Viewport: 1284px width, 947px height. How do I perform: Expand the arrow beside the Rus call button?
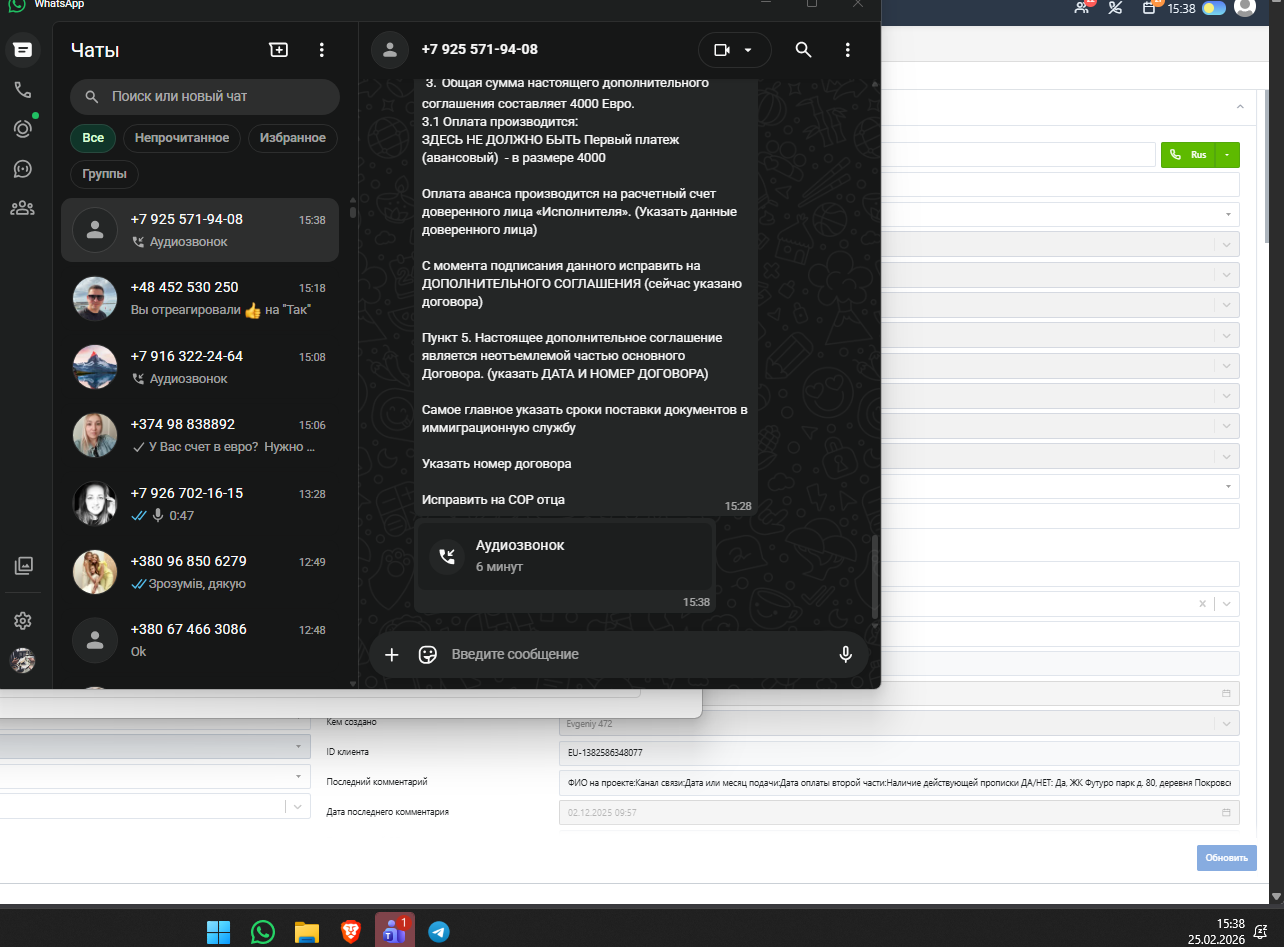point(1227,155)
